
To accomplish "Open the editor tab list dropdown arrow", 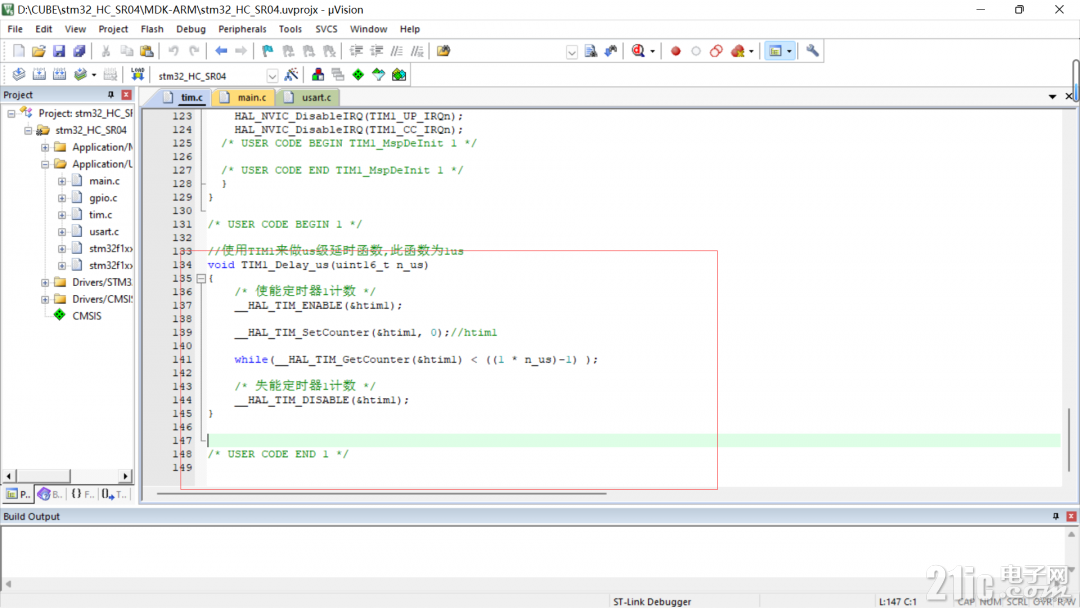I will click(1052, 97).
